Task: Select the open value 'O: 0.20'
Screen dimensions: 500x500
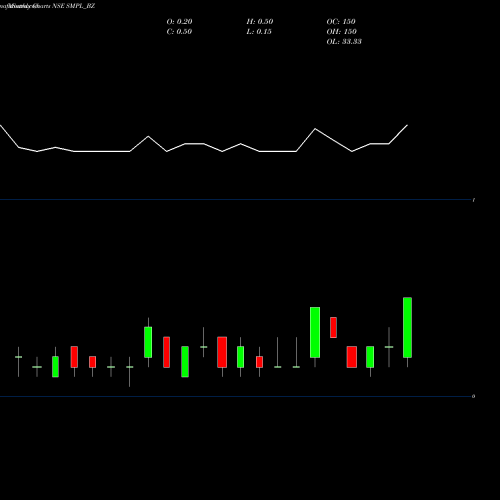Action: [x=179, y=21]
